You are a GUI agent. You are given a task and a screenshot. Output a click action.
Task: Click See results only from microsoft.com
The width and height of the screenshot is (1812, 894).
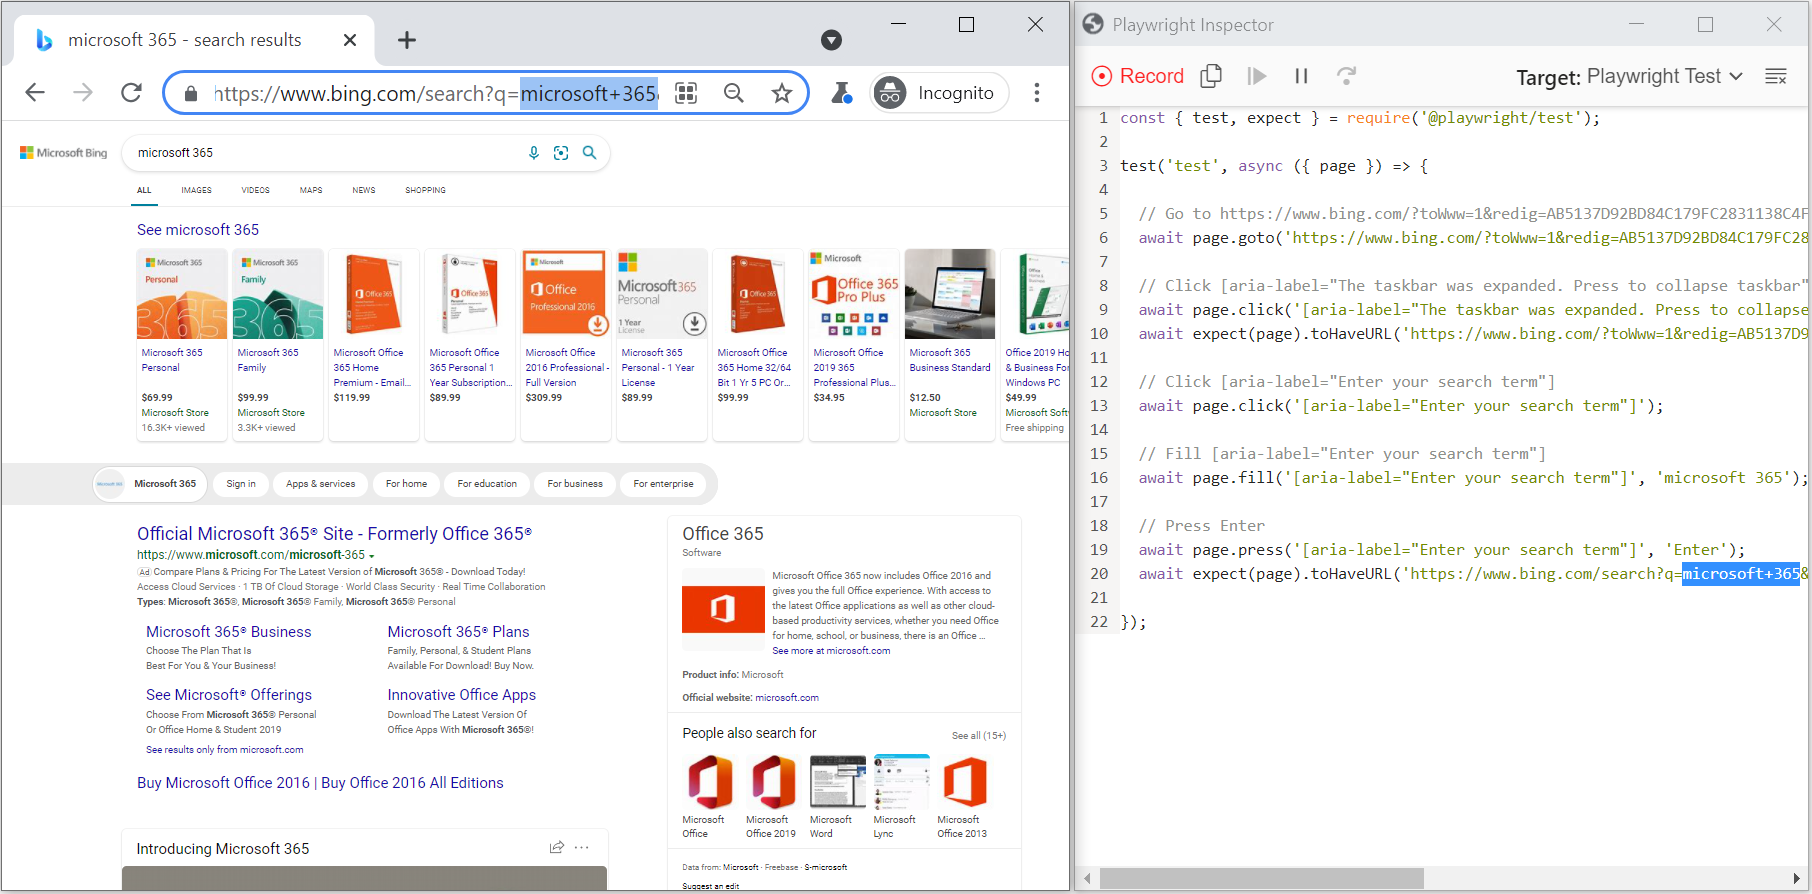(x=225, y=750)
